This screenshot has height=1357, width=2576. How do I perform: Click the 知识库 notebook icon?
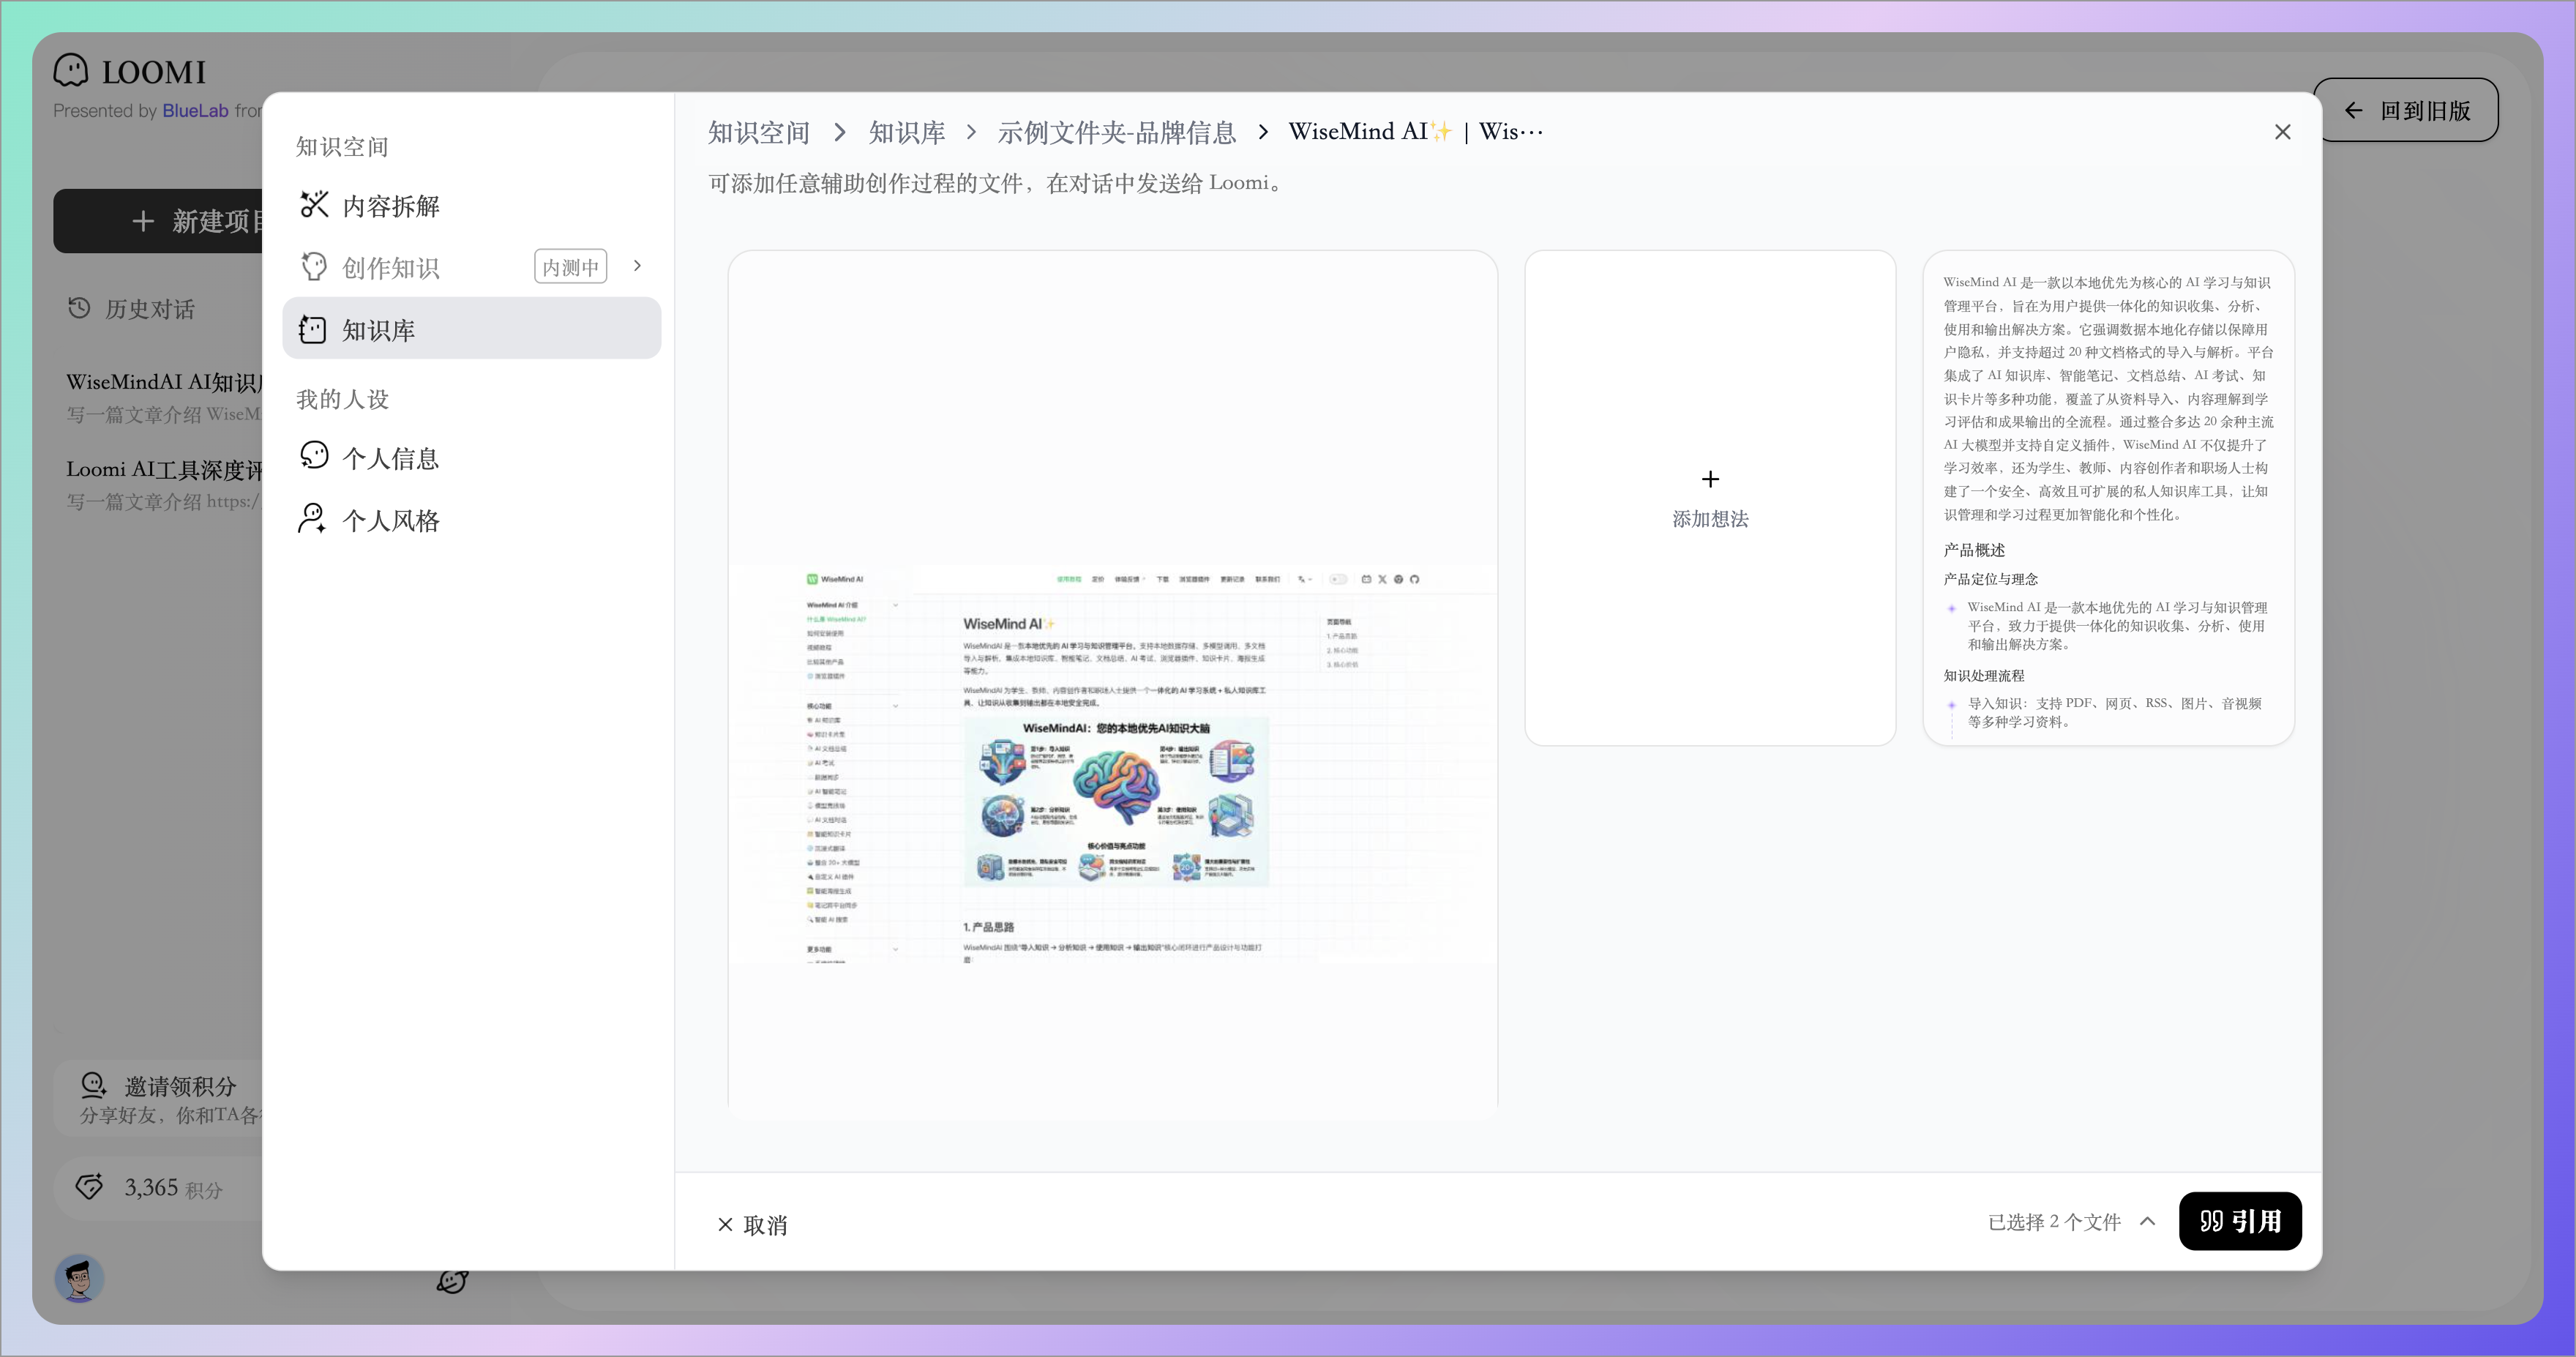(313, 329)
